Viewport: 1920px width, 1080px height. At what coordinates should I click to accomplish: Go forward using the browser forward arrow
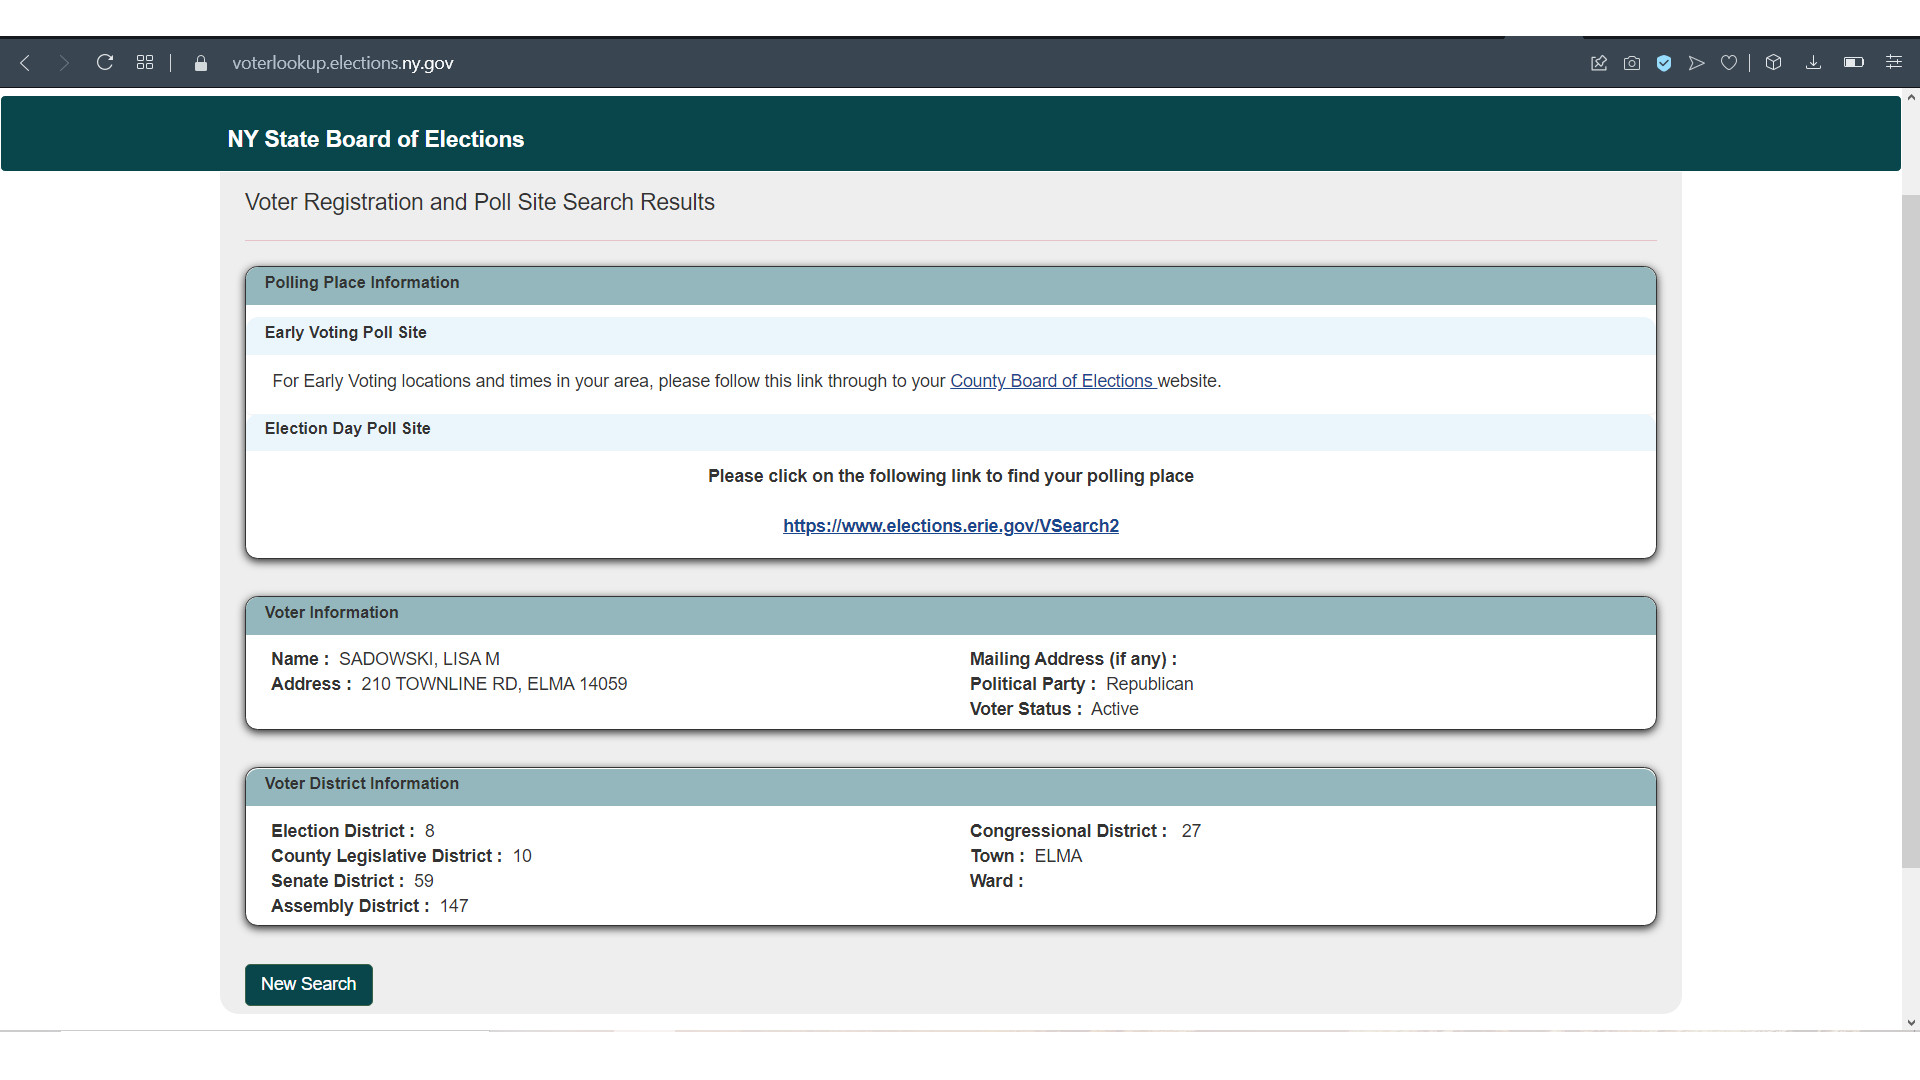64,63
